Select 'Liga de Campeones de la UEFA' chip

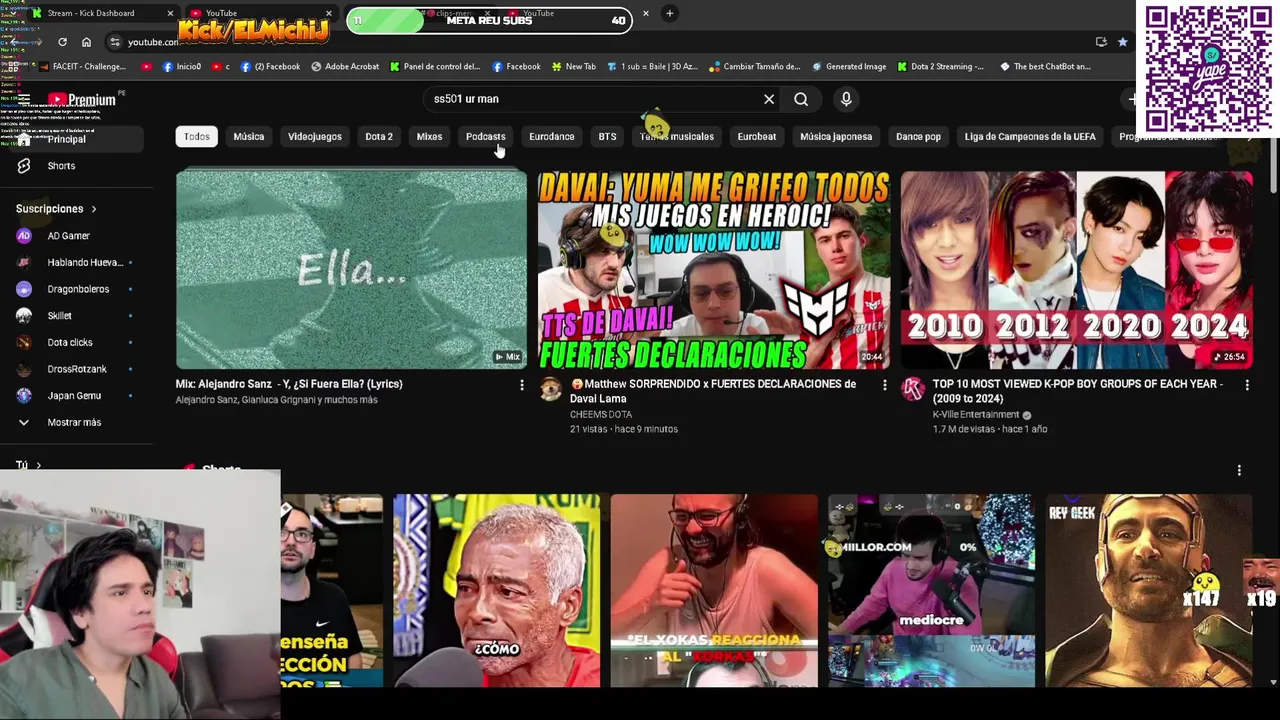[1030, 136]
